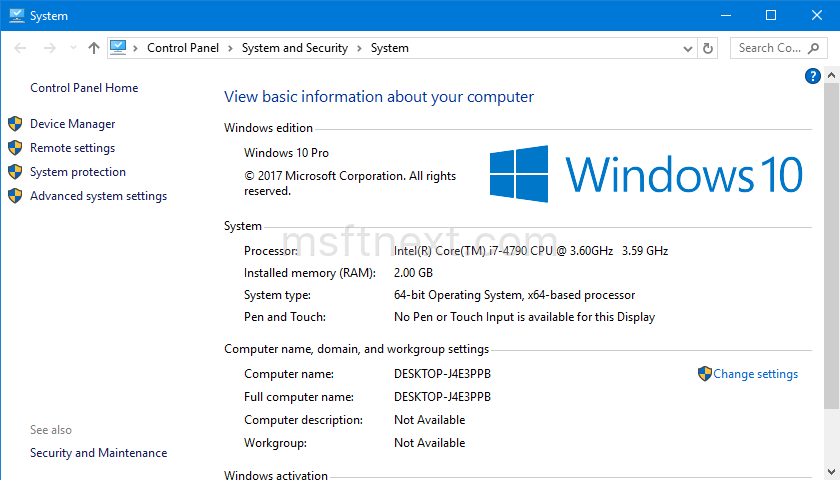The image size is (840, 480).
Task: Click the 2.00 GB installed memory value
Action: point(413,273)
